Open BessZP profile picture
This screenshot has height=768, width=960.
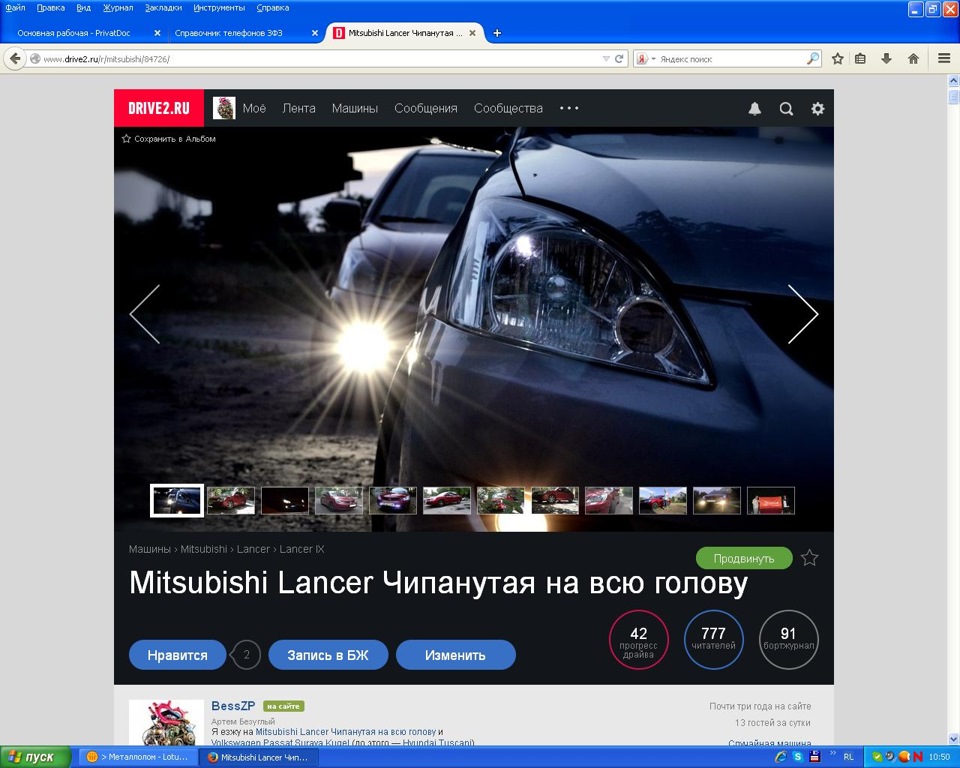(166, 723)
